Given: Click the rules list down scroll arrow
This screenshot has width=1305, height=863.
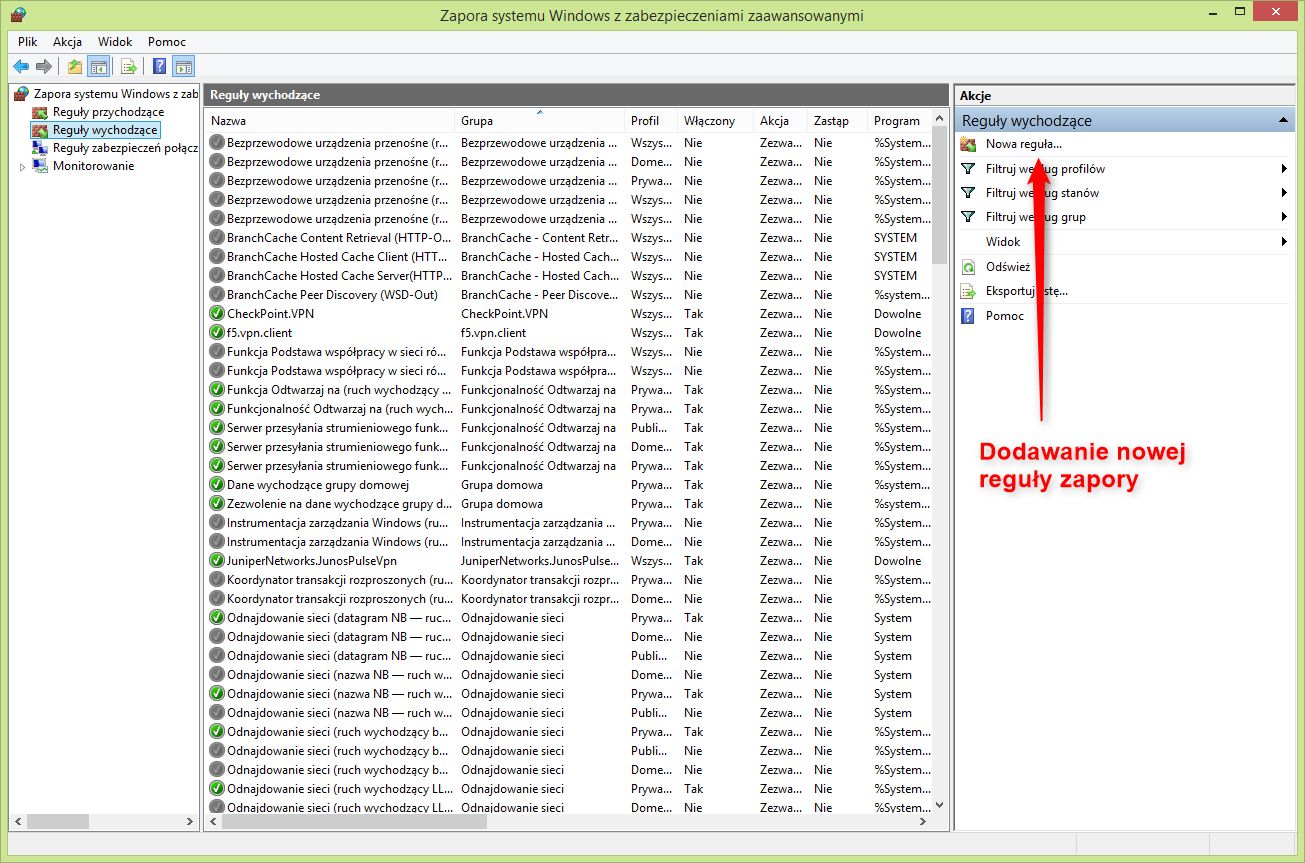Looking at the screenshot, I should click(x=939, y=804).
